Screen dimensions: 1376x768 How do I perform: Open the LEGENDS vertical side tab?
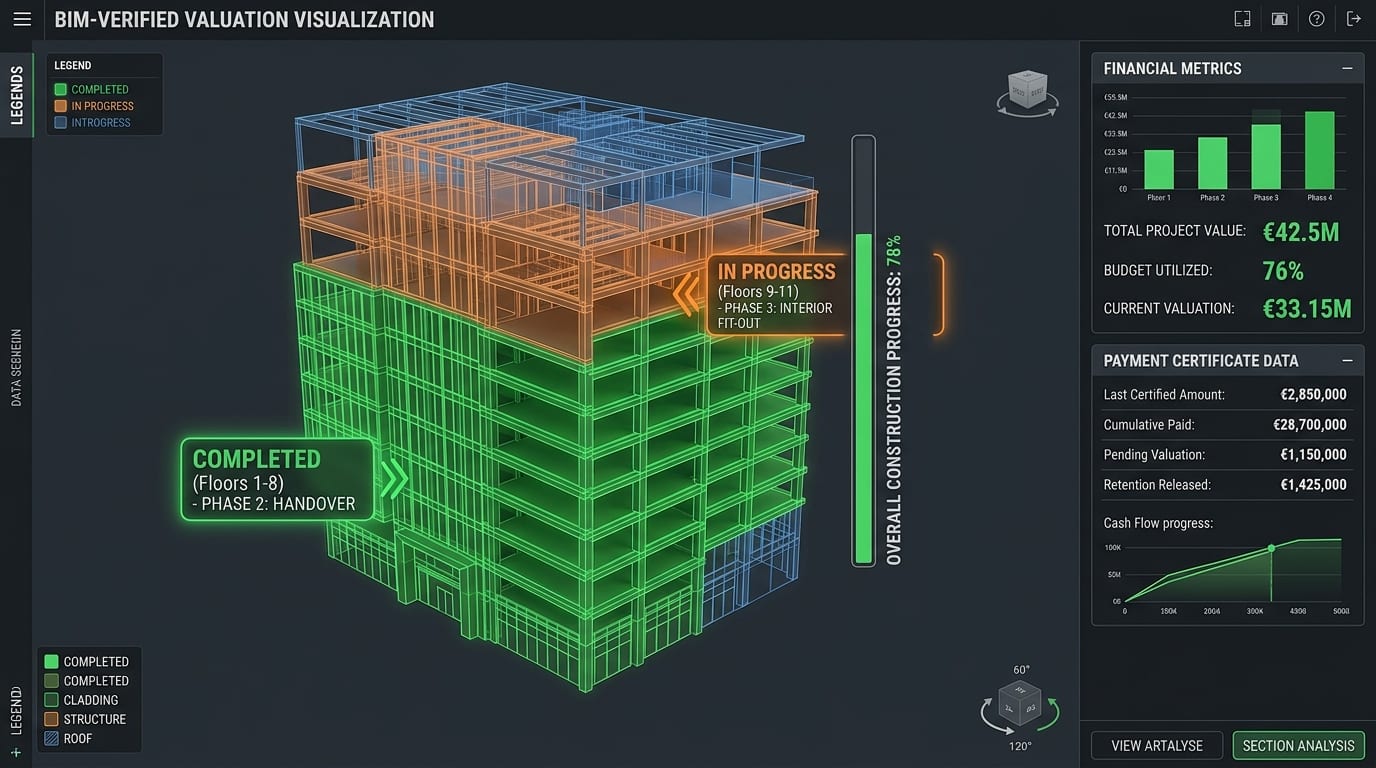[x=16, y=95]
